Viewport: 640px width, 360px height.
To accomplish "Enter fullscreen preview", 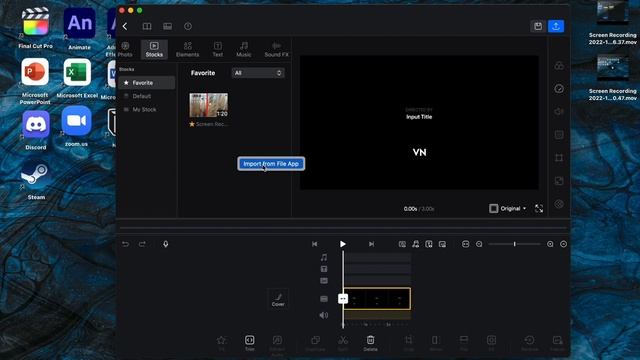I will [539, 209].
